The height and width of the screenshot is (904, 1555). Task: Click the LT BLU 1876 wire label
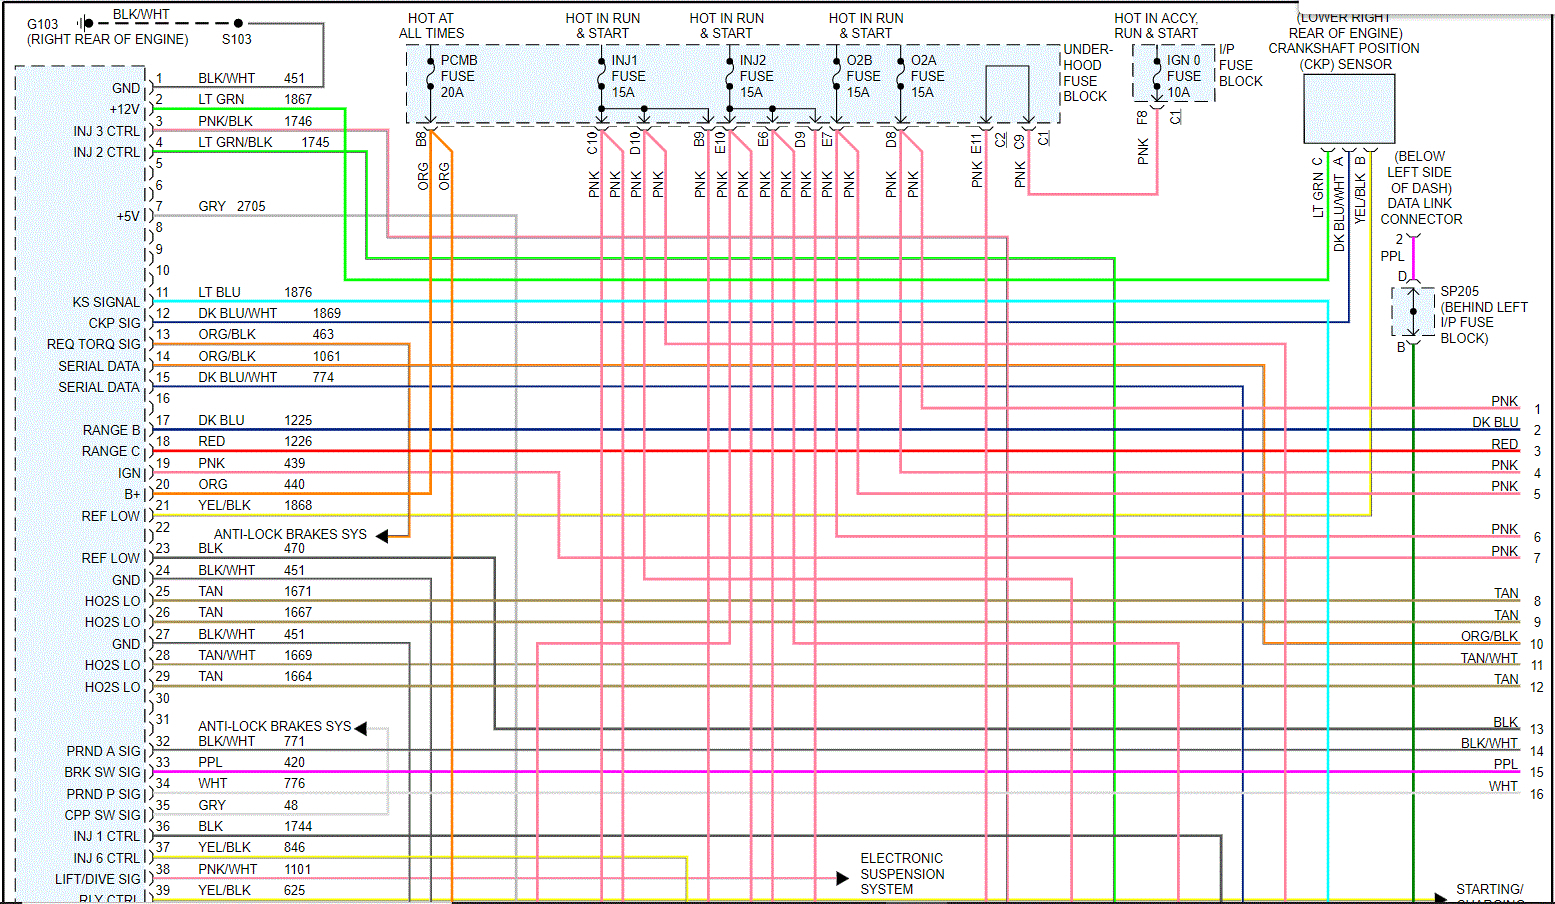point(255,292)
